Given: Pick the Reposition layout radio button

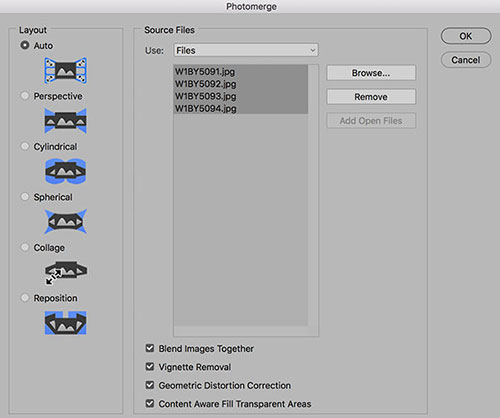Looking at the screenshot, I should pyautogui.click(x=25, y=298).
